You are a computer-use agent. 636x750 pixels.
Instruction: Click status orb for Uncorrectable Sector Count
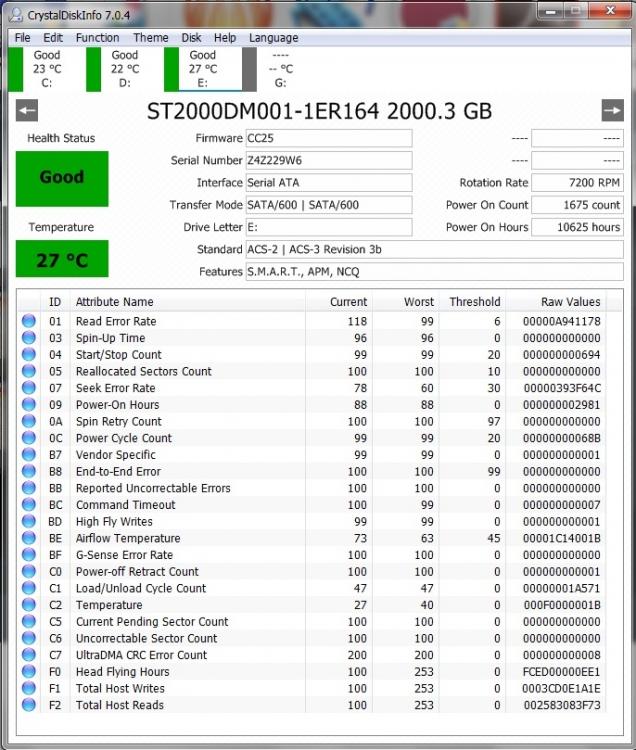(29, 638)
